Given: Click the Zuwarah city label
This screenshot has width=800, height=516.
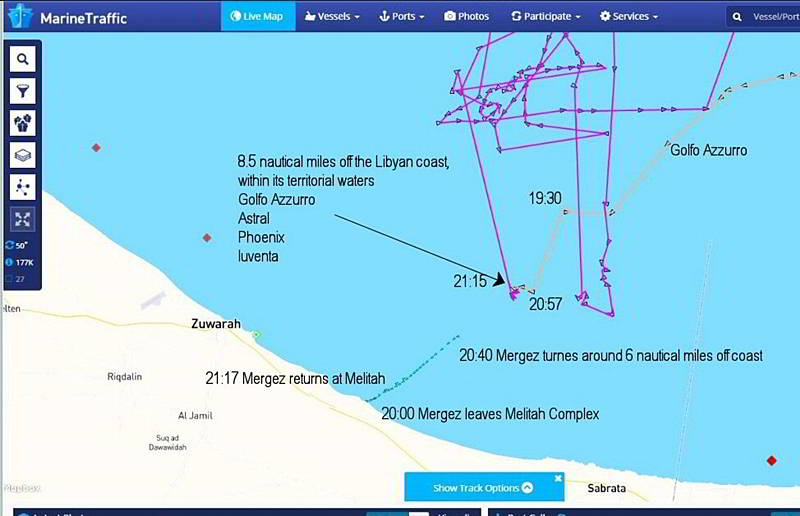Looking at the screenshot, I should (x=216, y=324).
